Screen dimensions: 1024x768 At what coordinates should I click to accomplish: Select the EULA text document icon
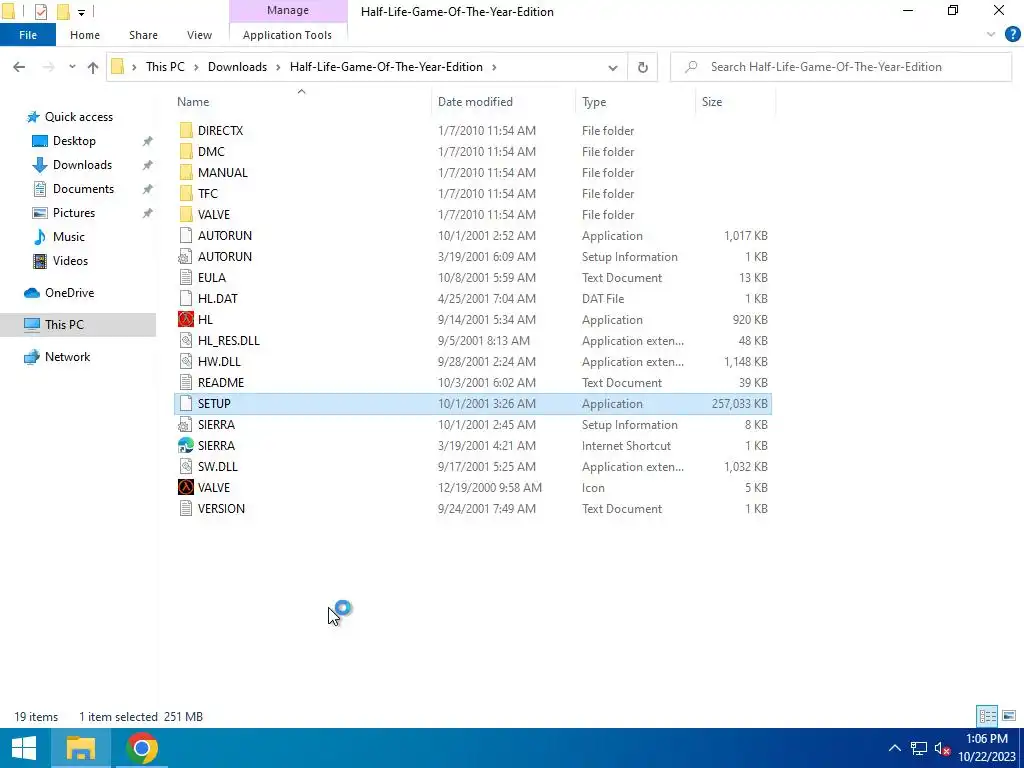[x=186, y=278]
